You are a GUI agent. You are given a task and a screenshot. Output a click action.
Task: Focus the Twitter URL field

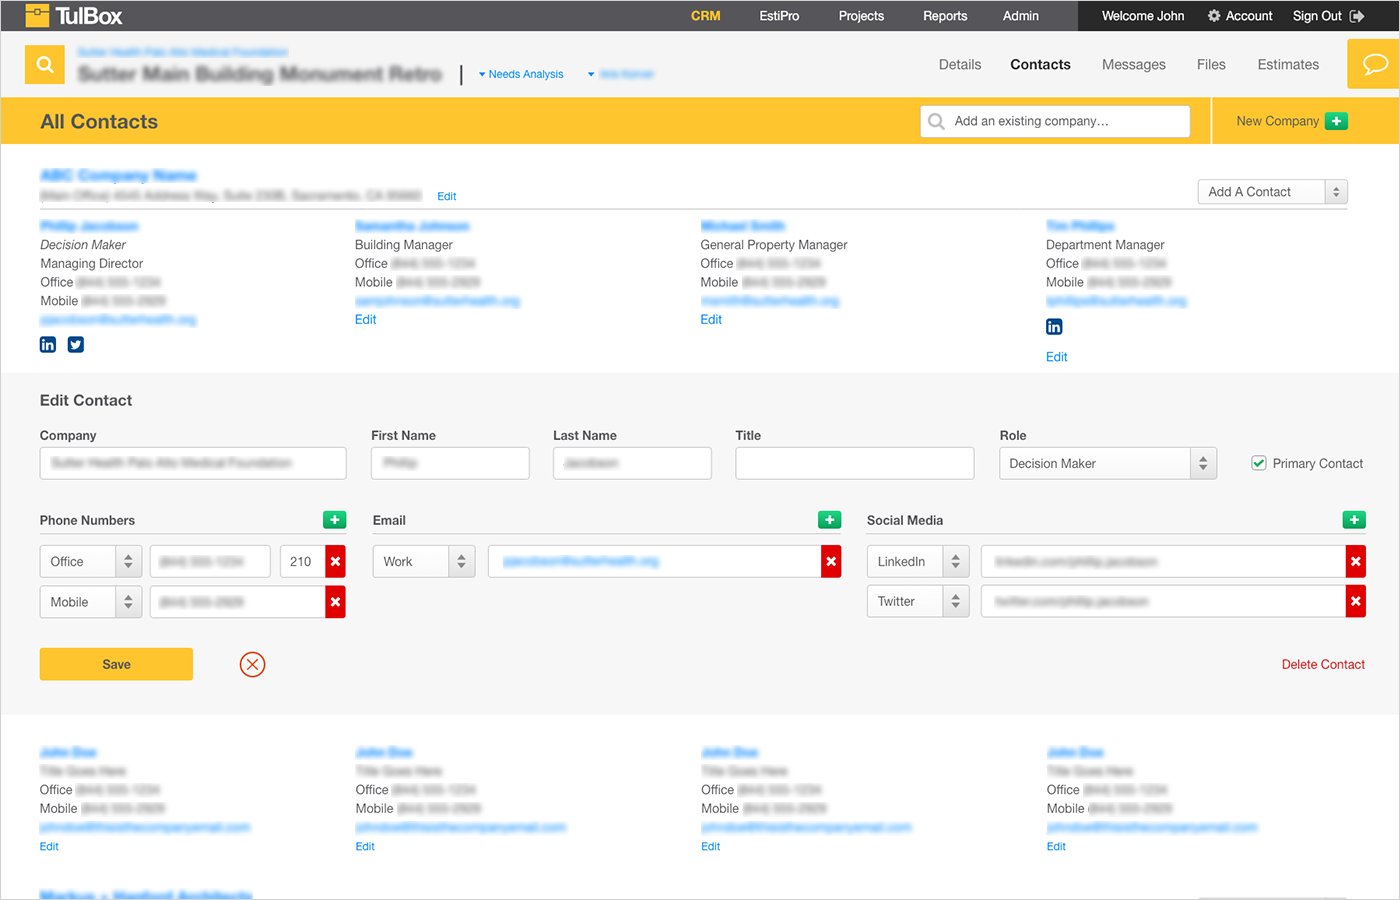1164,602
